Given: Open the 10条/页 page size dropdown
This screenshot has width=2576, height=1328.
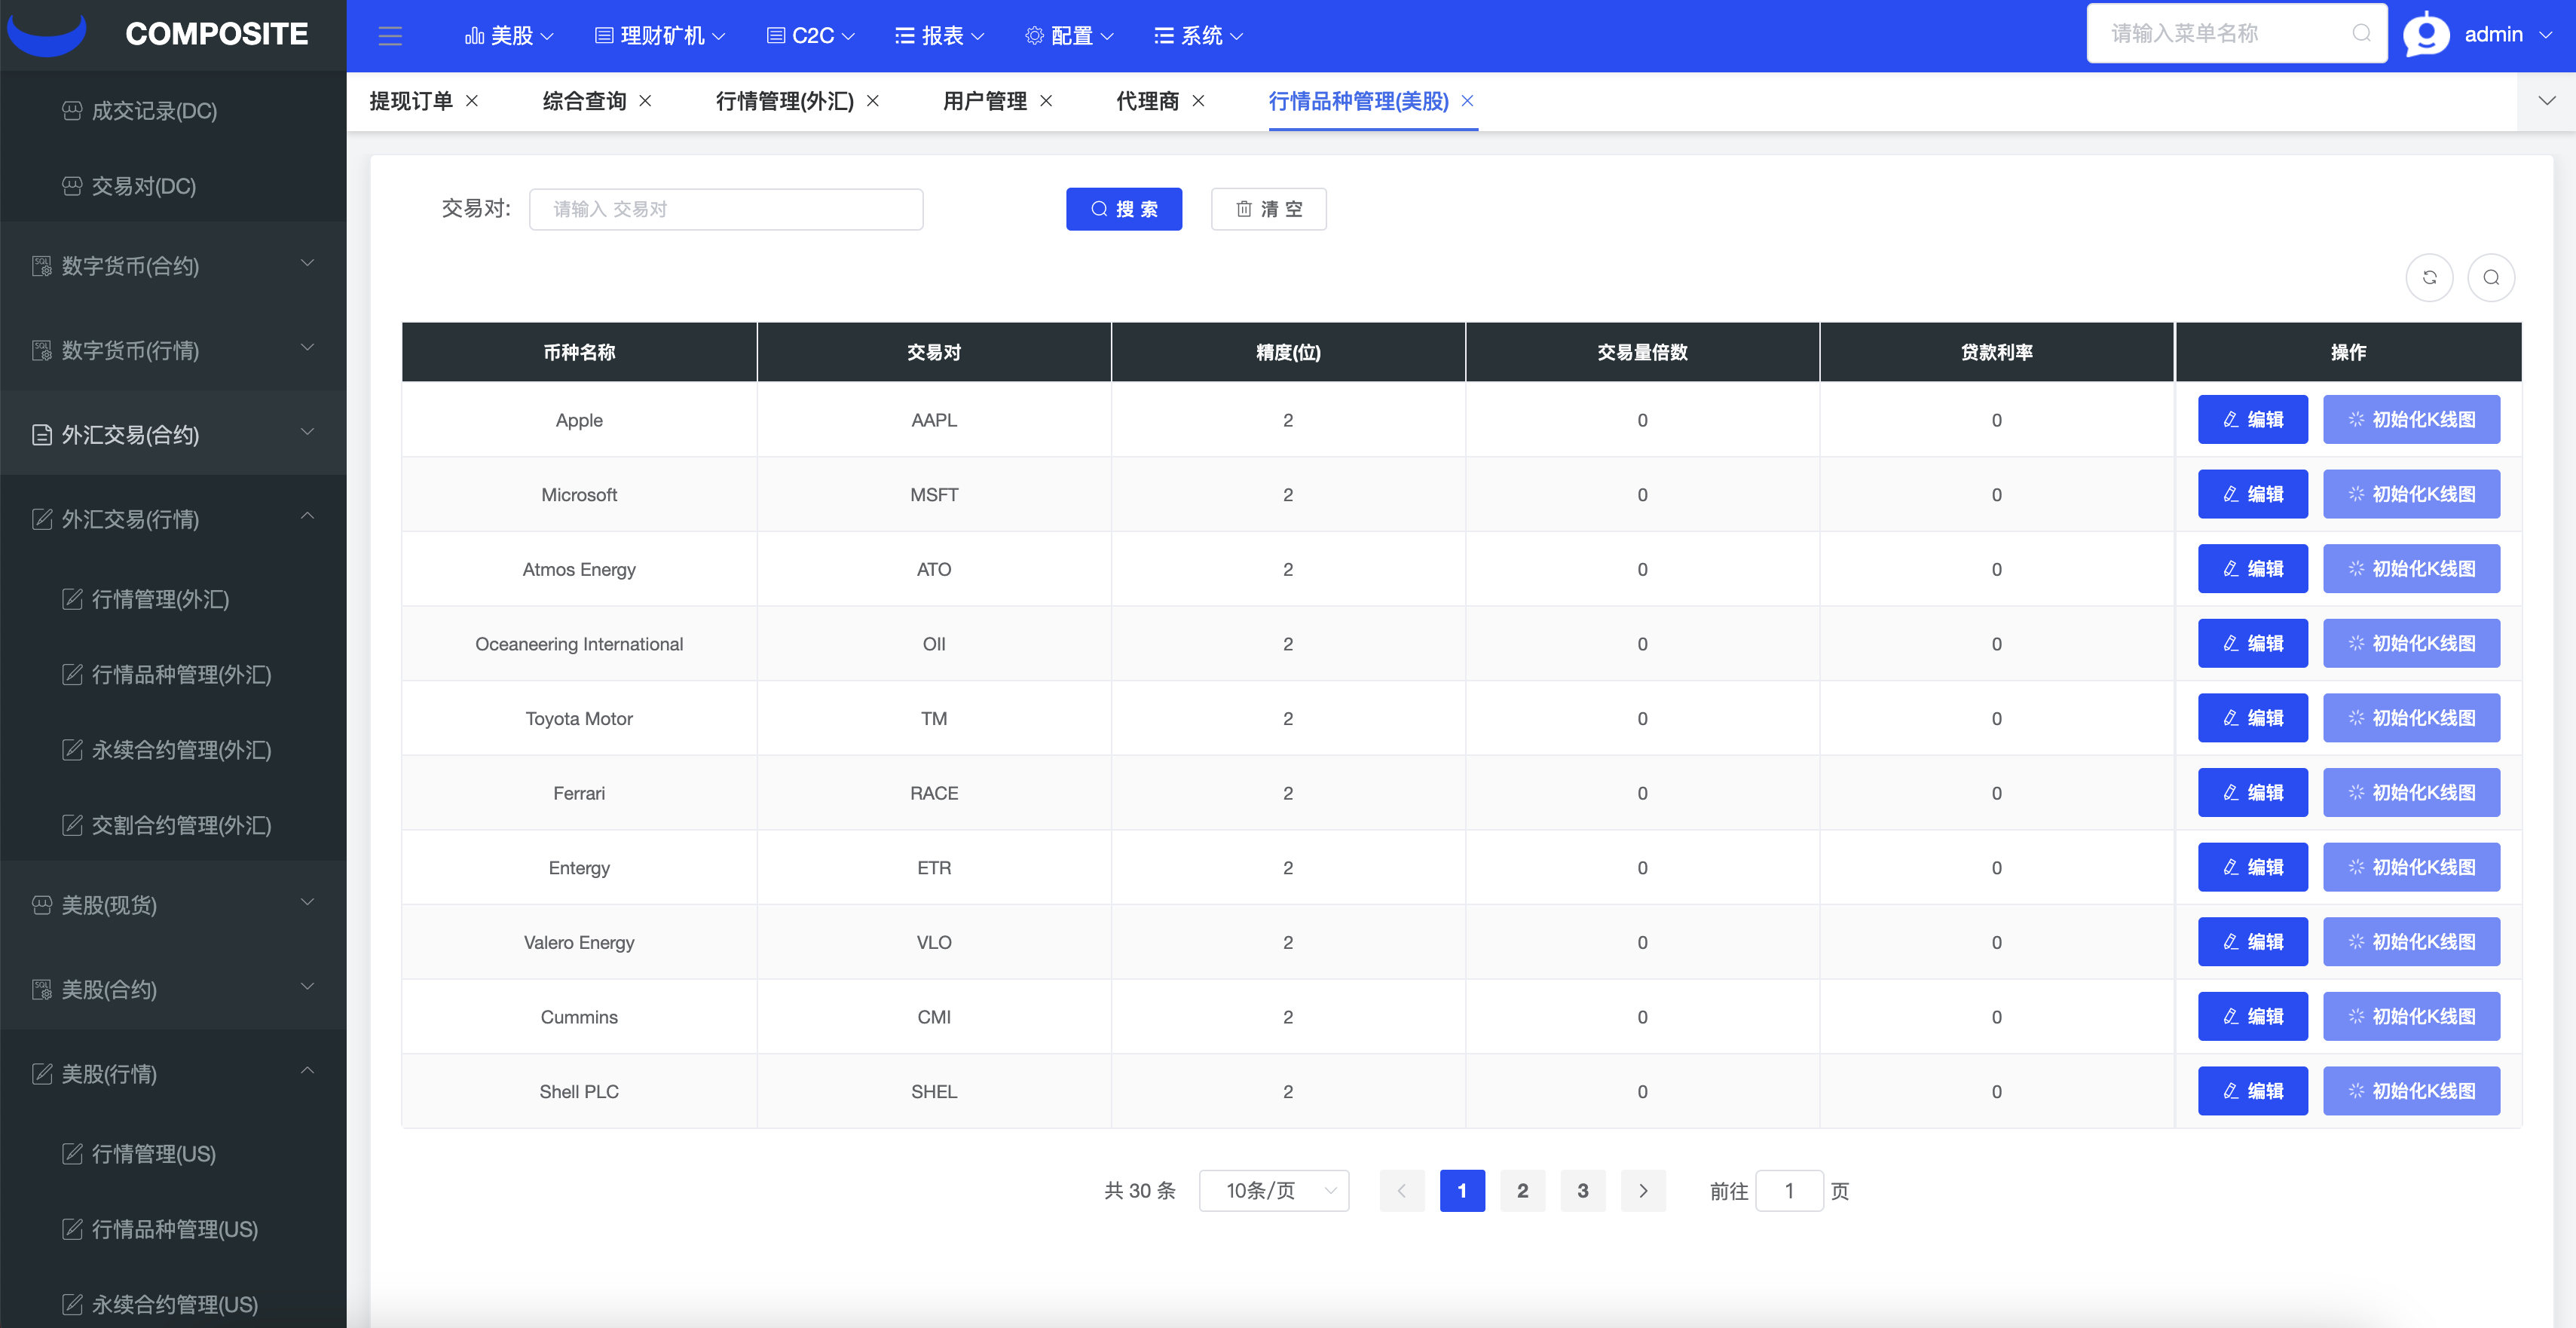Looking at the screenshot, I should pos(1274,1190).
